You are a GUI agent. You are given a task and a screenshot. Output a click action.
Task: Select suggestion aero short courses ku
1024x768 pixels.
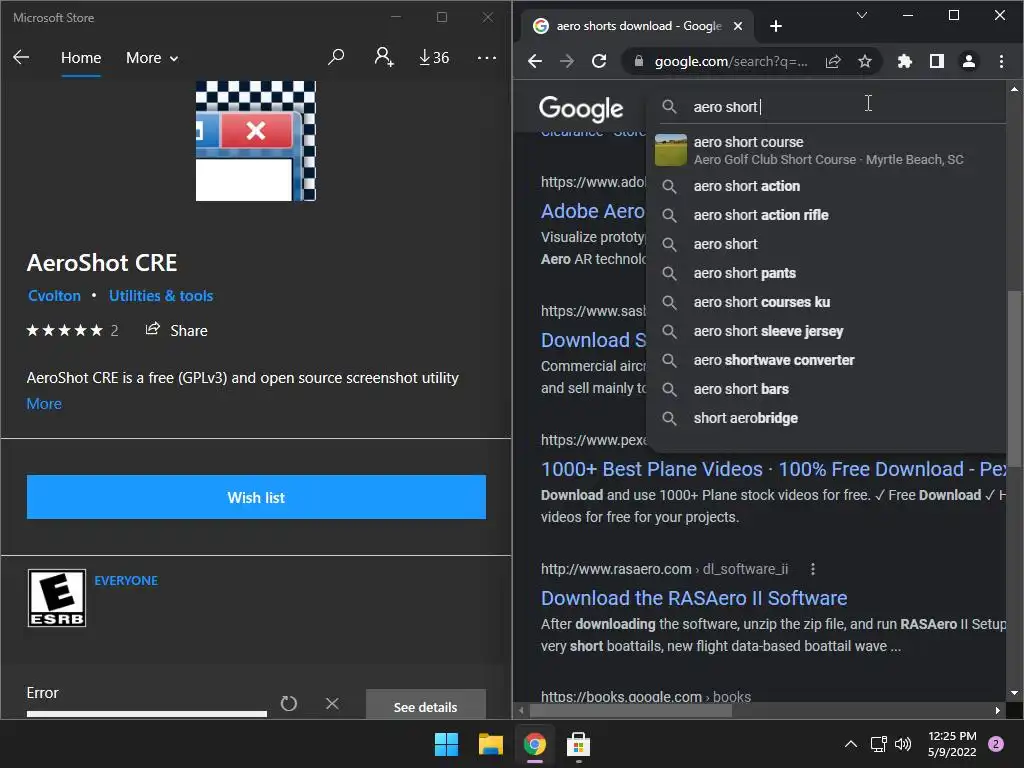(x=828, y=302)
